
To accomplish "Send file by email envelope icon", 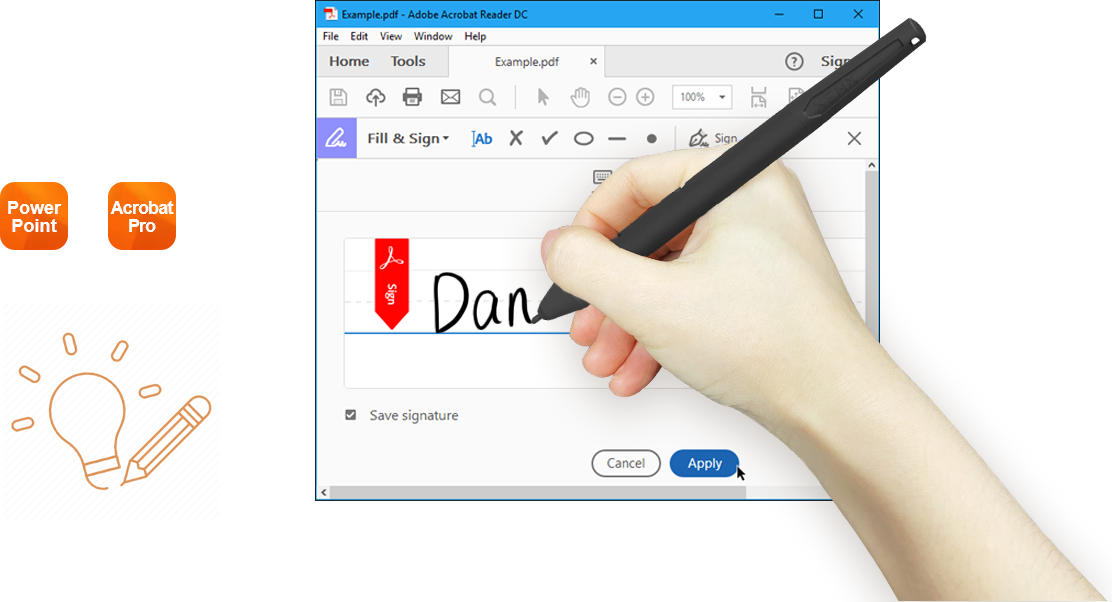I will (x=450, y=97).
